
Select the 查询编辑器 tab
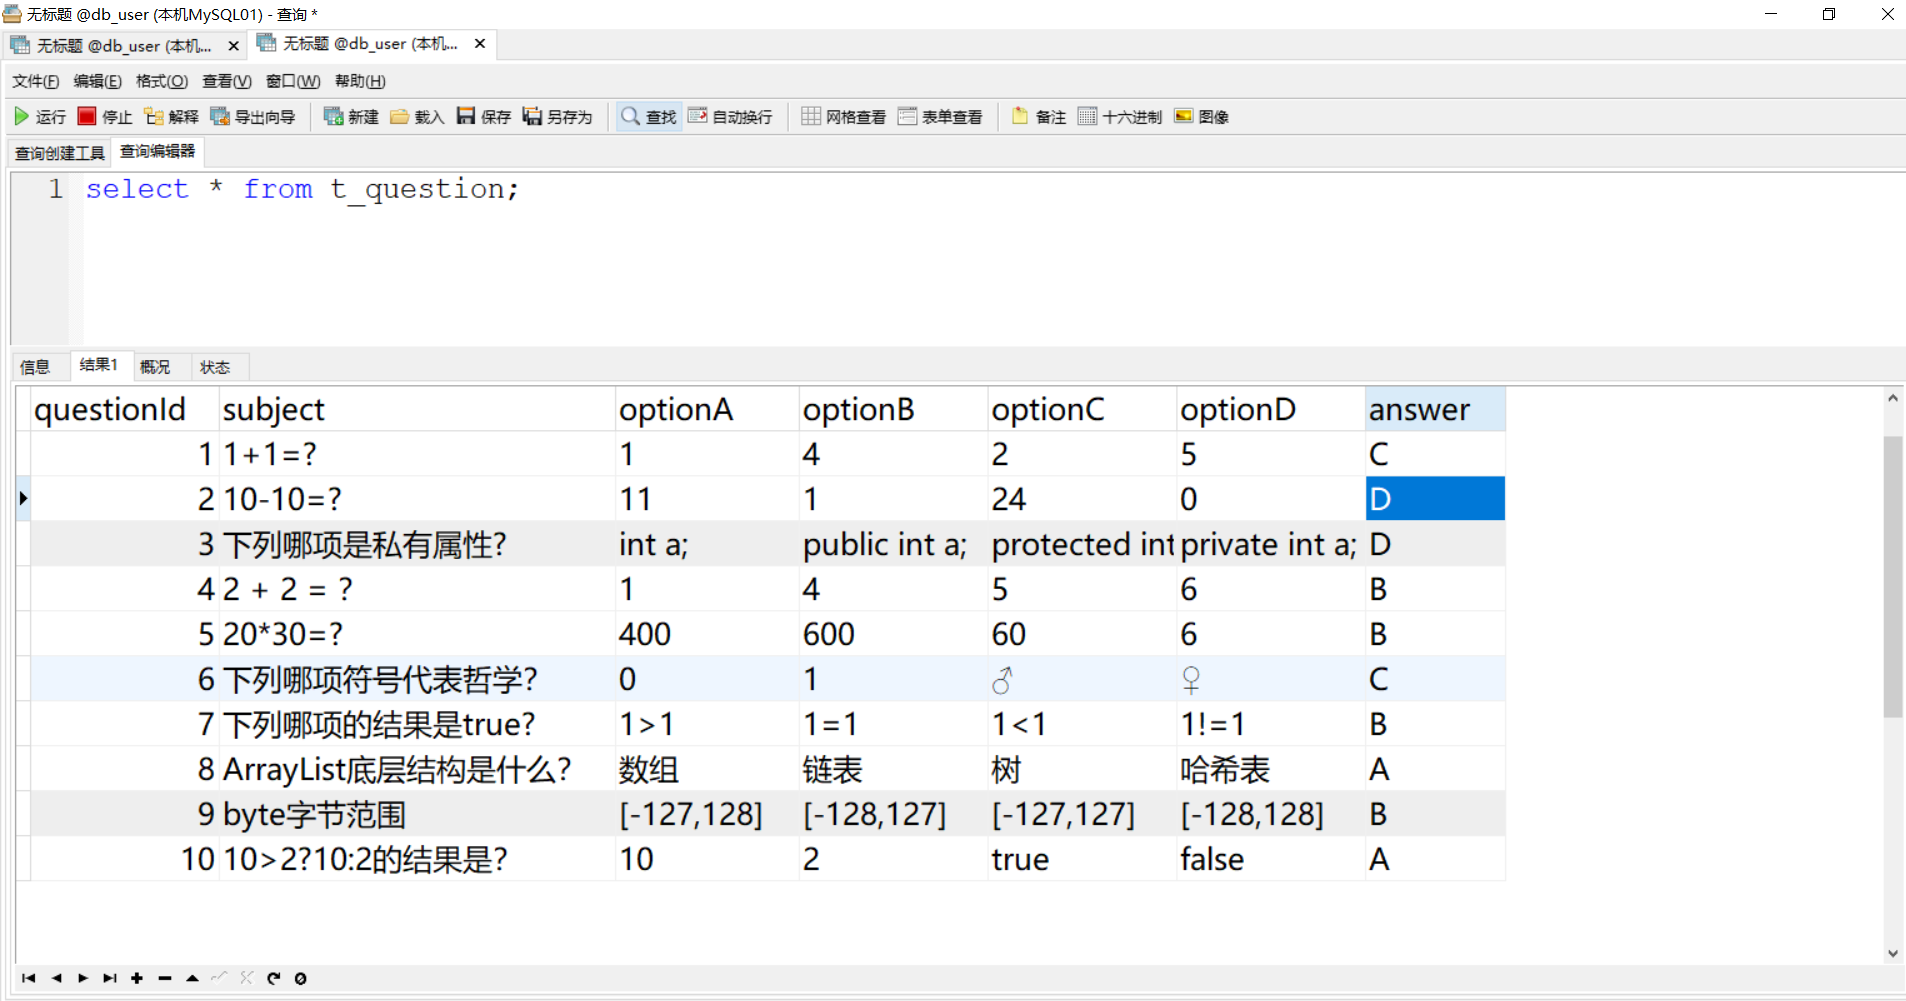point(158,151)
